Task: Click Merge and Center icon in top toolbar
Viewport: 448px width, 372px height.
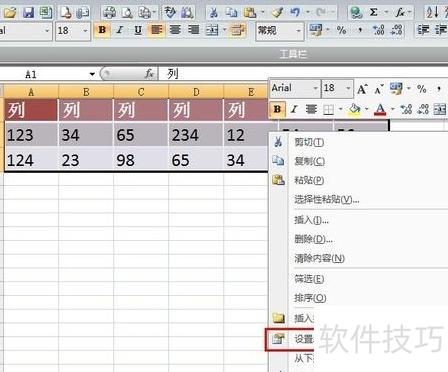Action: pos(212,30)
